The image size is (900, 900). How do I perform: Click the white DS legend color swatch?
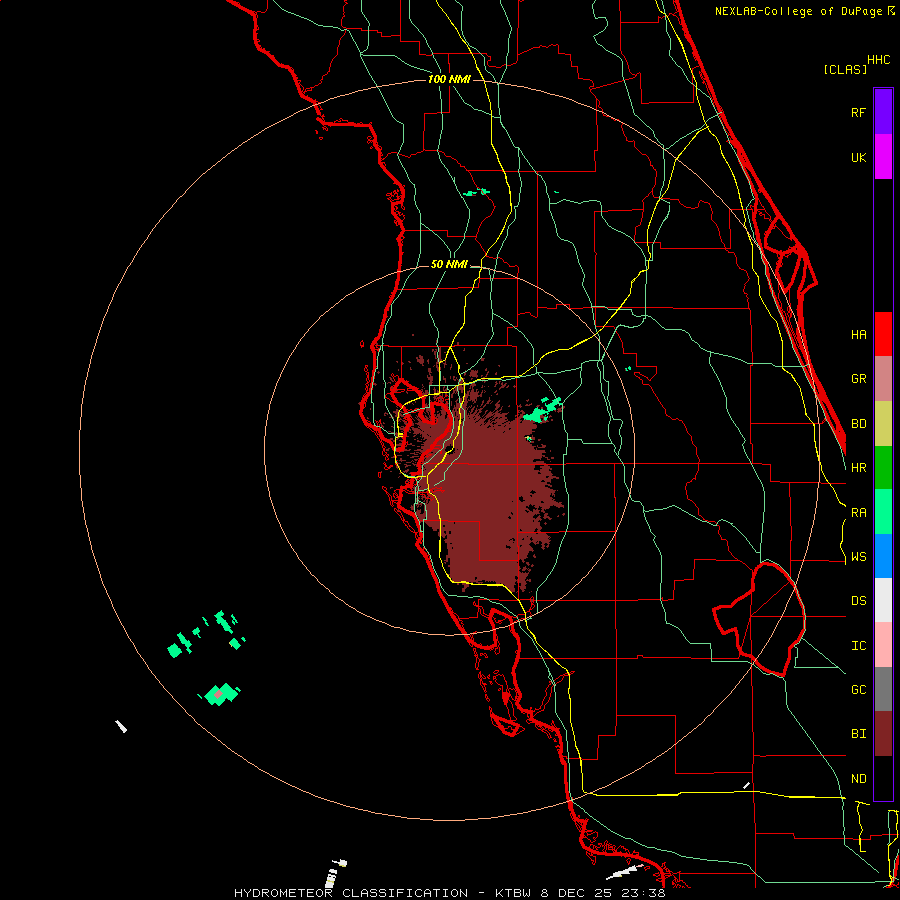883,600
